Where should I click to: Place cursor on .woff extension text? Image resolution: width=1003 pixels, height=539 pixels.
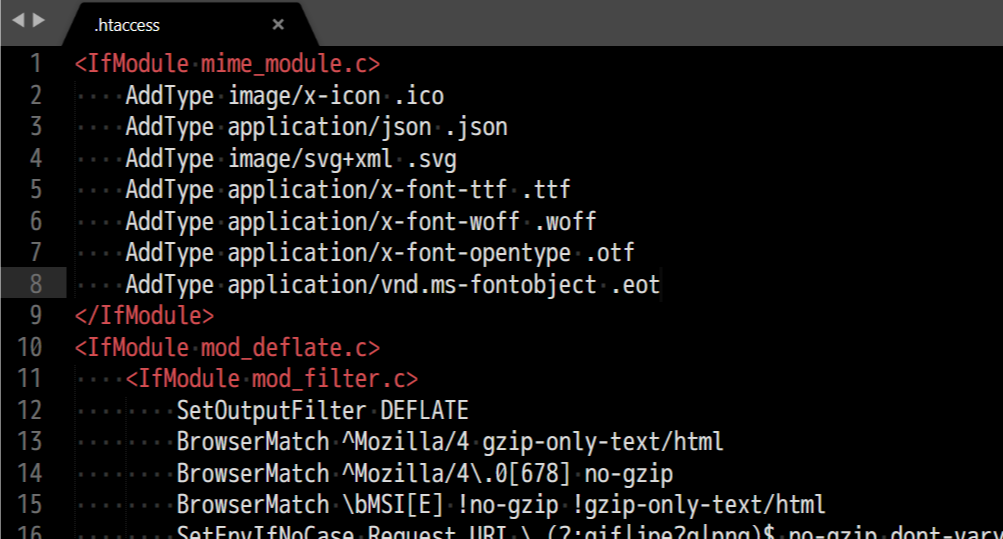(x=565, y=222)
